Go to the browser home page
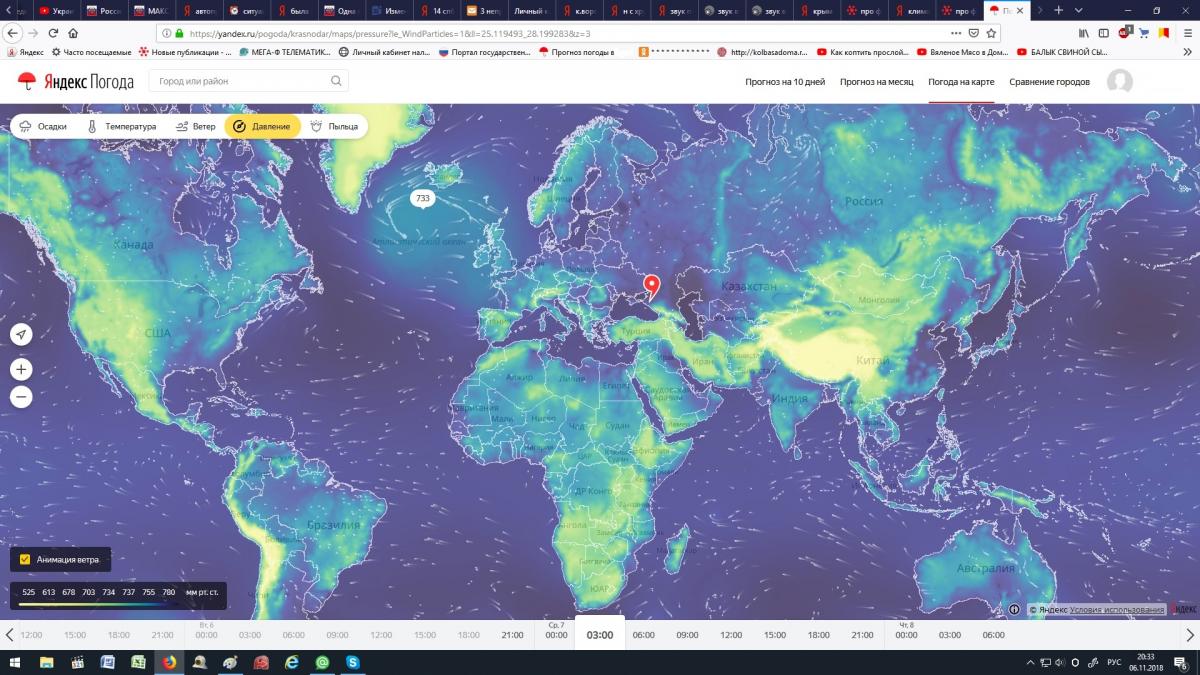Image resolution: width=1200 pixels, height=675 pixels. (x=74, y=33)
